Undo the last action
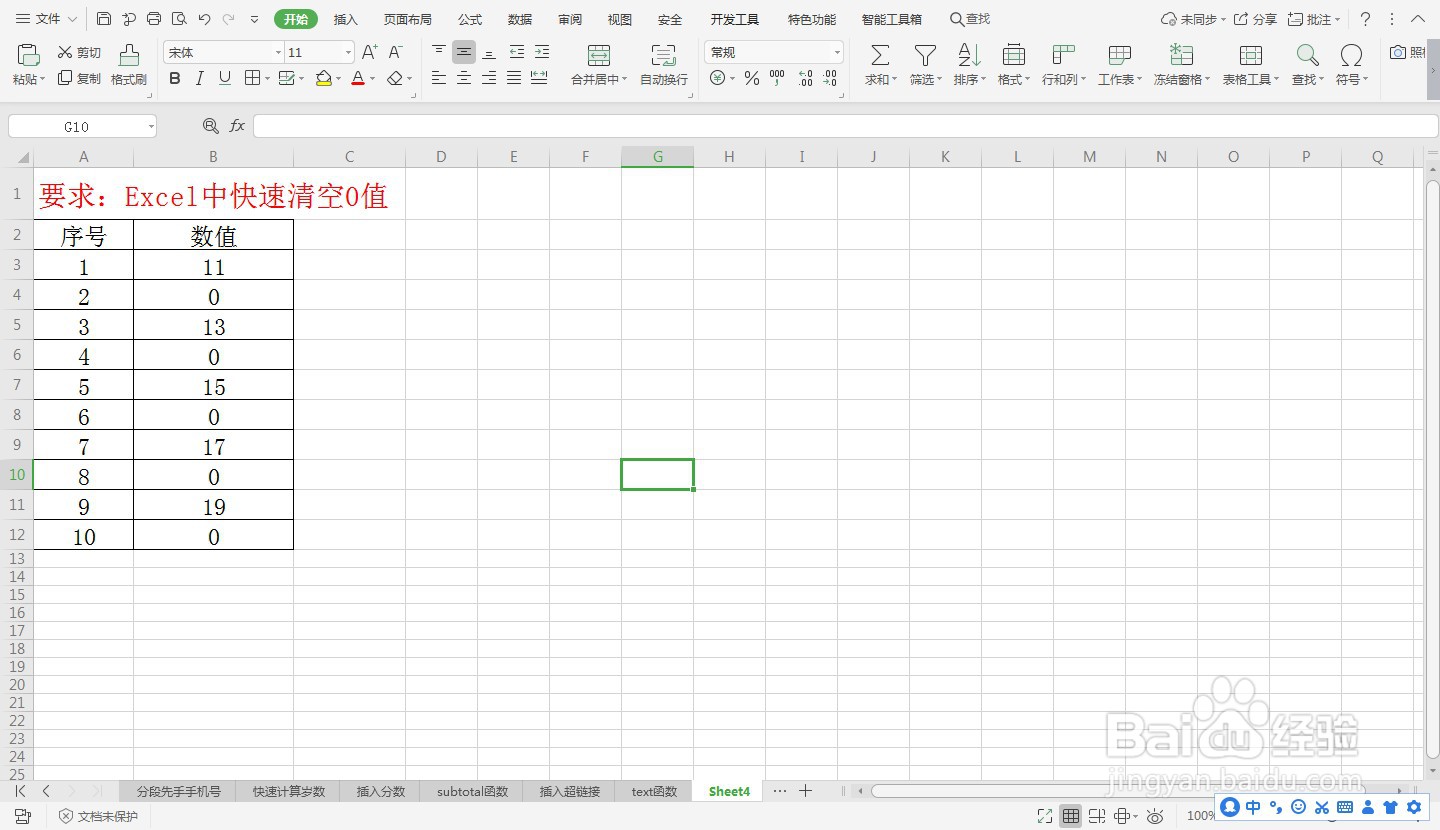The height and width of the screenshot is (830, 1440). [x=204, y=19]
